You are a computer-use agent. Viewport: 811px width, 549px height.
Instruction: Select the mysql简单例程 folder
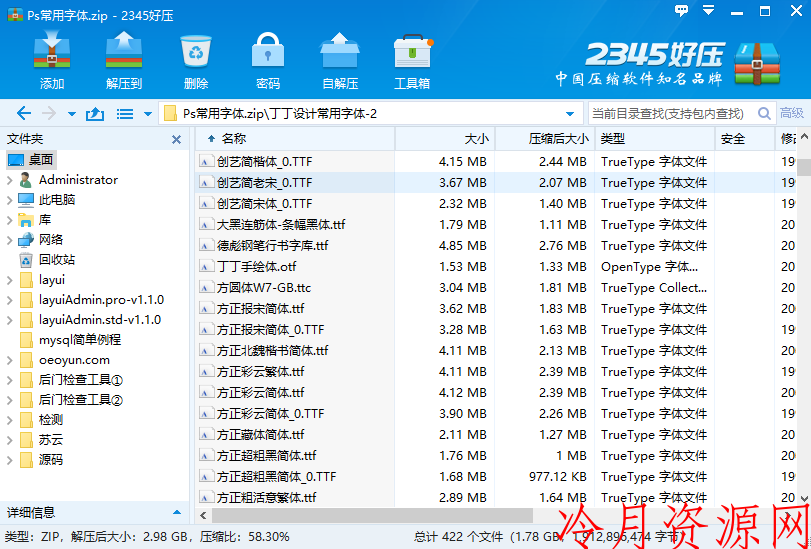tap(80, 340)
